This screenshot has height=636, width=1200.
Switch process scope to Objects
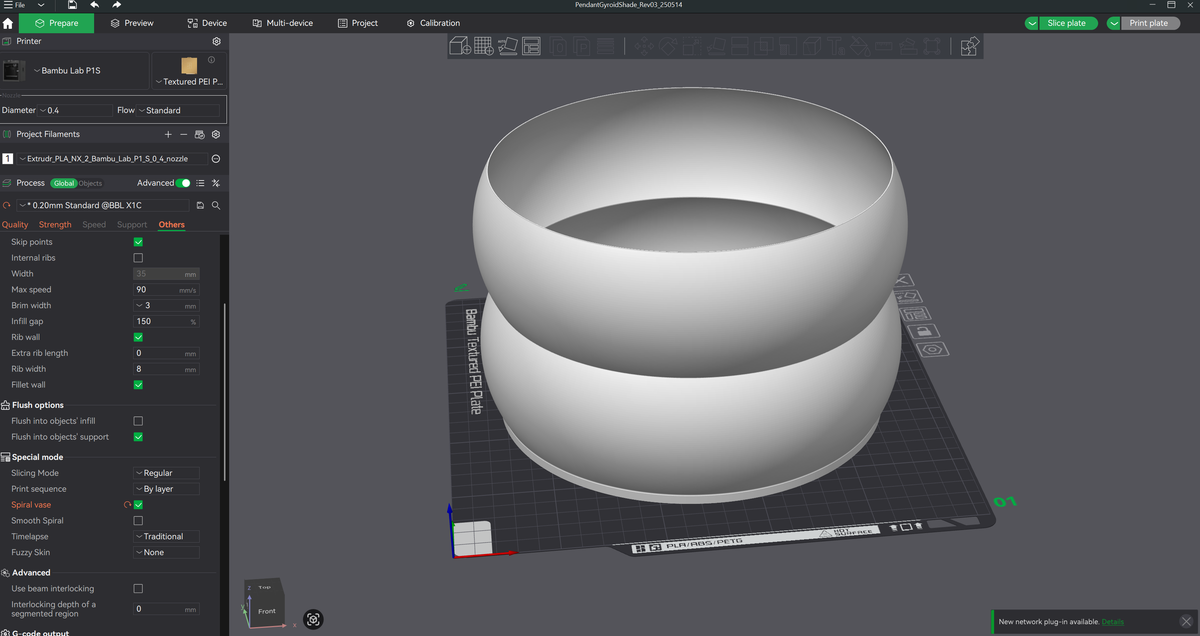tap(91, 183)
